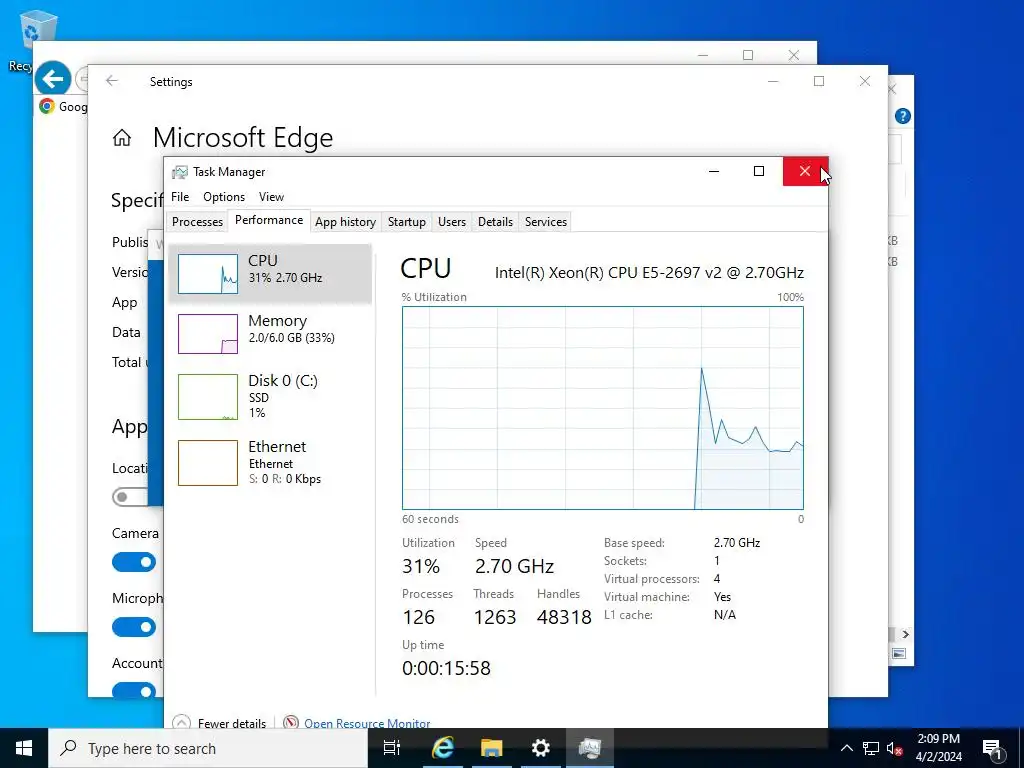This screenshot has height=768, width=1024.
Task: Toggle the Account info switch in Settings
Action: point(134,690)
